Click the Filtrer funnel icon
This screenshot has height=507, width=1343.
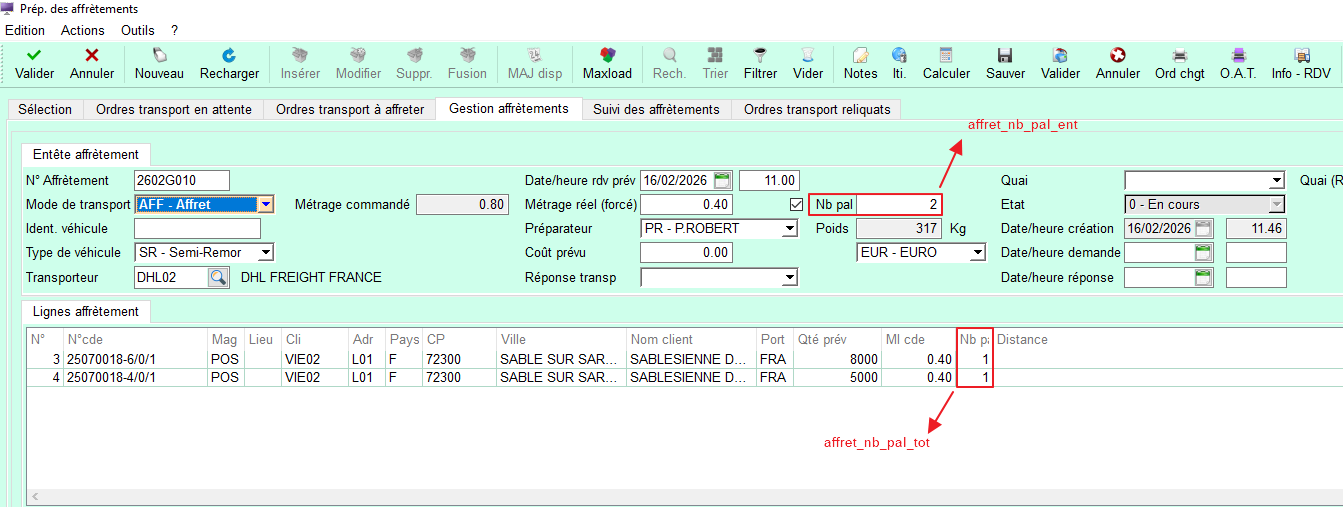760,56
